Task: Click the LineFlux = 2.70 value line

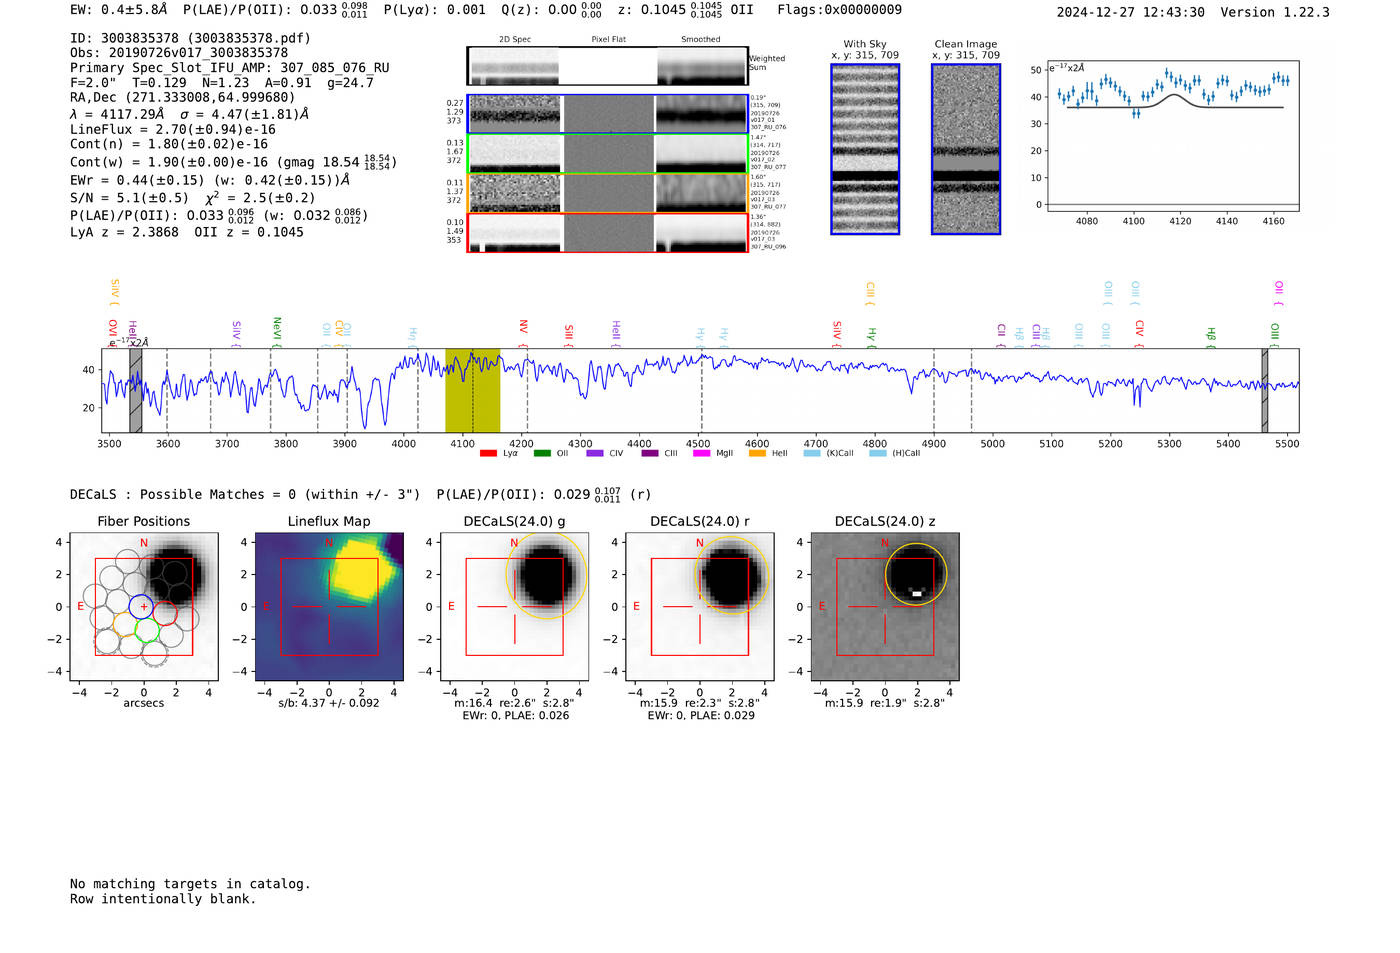Action: 173,129
